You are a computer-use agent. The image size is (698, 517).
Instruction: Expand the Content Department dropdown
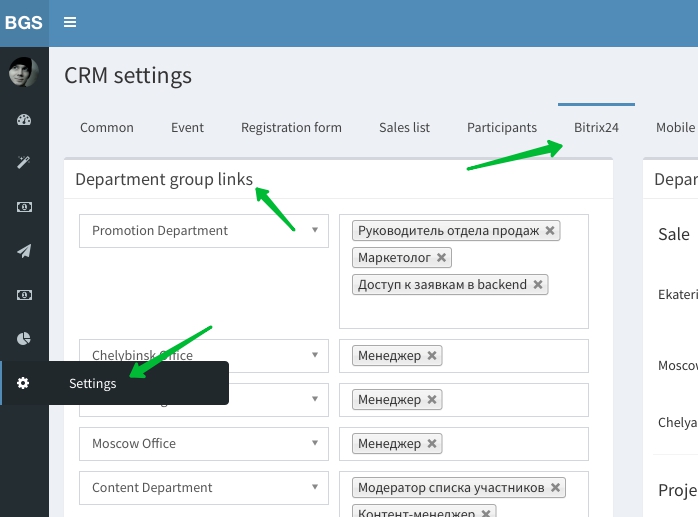click(x=204, y=488)
